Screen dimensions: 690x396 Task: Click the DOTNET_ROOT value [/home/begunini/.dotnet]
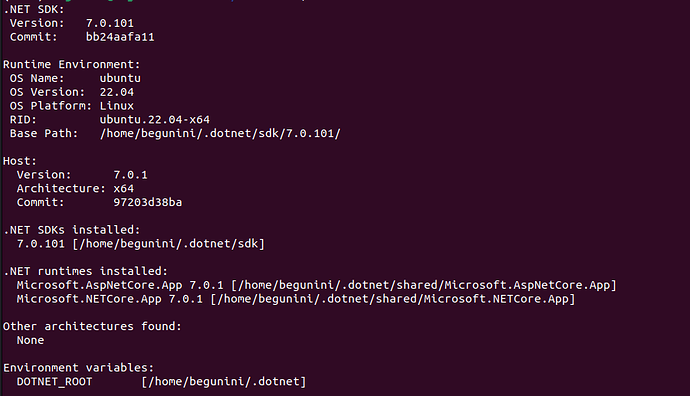pyautogui.click(x=224, y=381)
